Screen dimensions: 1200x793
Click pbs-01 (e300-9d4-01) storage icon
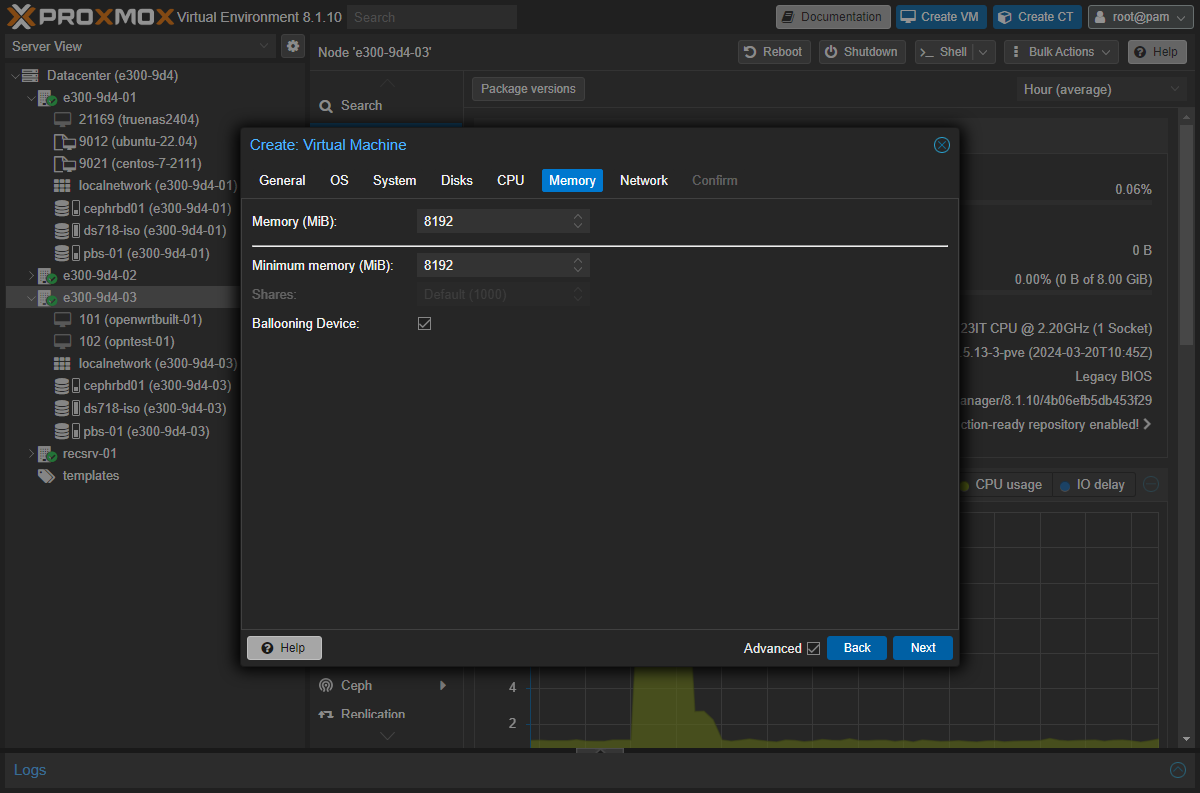[x=66, y=253]
